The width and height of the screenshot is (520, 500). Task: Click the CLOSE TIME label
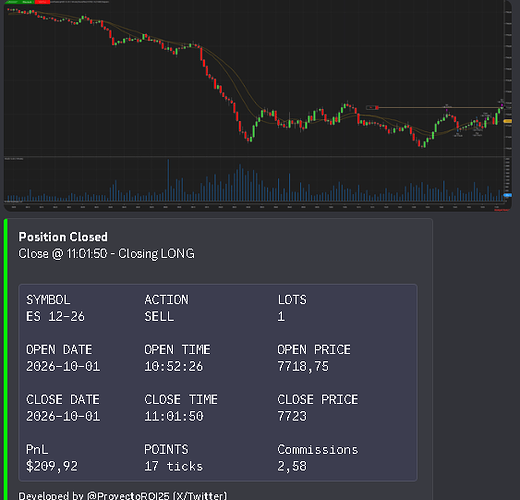[181, 399]
